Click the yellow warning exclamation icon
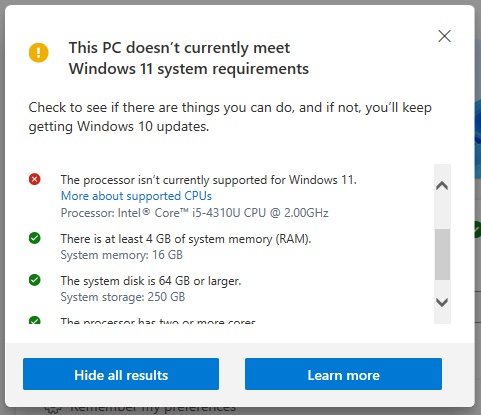Image resolution: width=481 pixels, height=415 pixels. click(x=39, y=53)
